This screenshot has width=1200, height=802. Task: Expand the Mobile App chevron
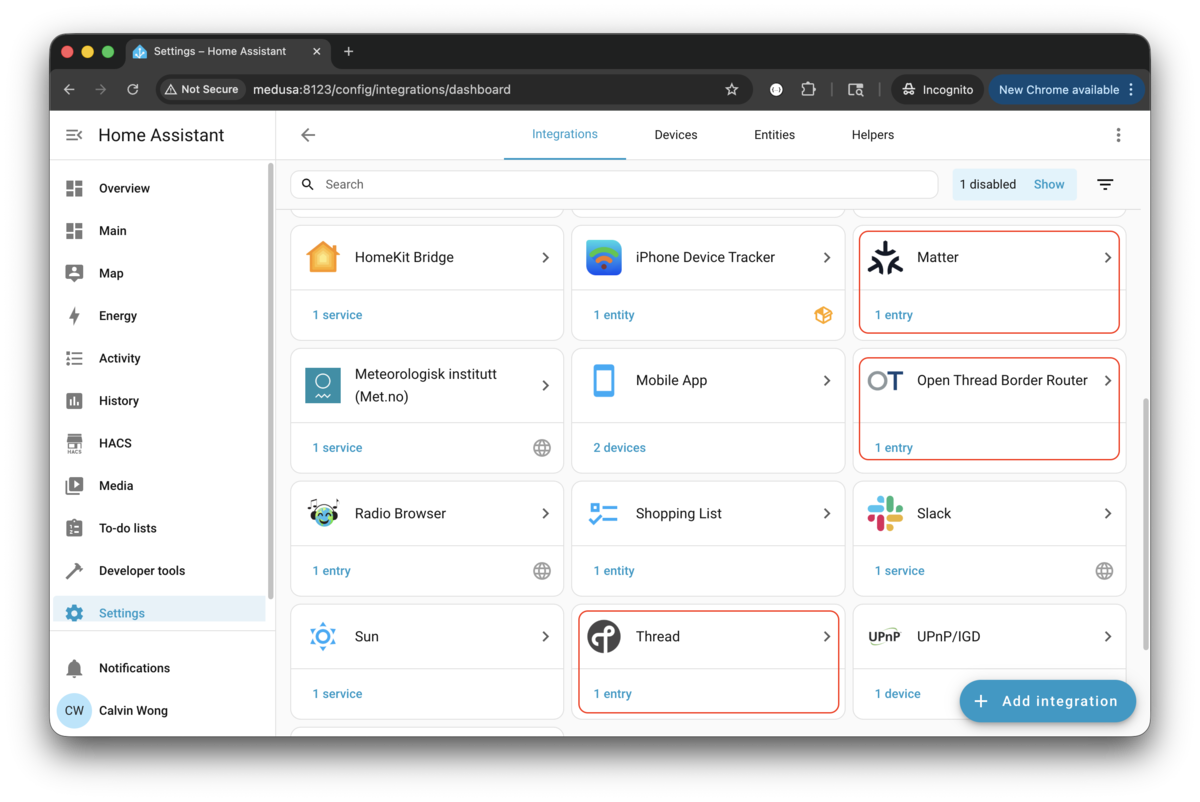[x=827, y=381]
